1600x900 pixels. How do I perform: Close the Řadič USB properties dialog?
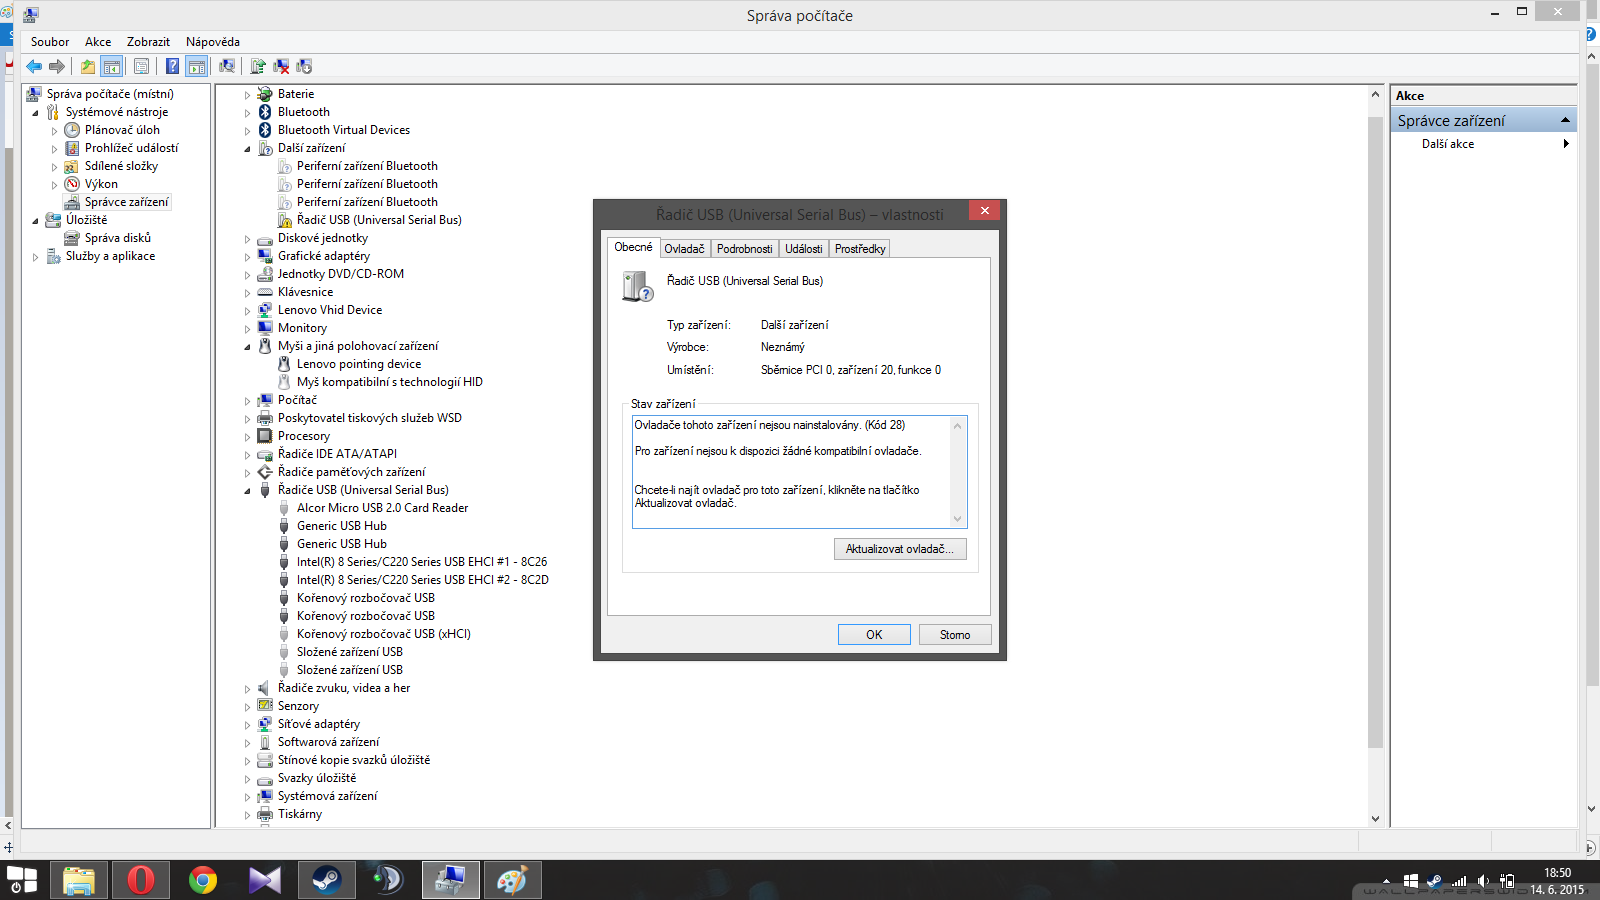coord(985,210)
